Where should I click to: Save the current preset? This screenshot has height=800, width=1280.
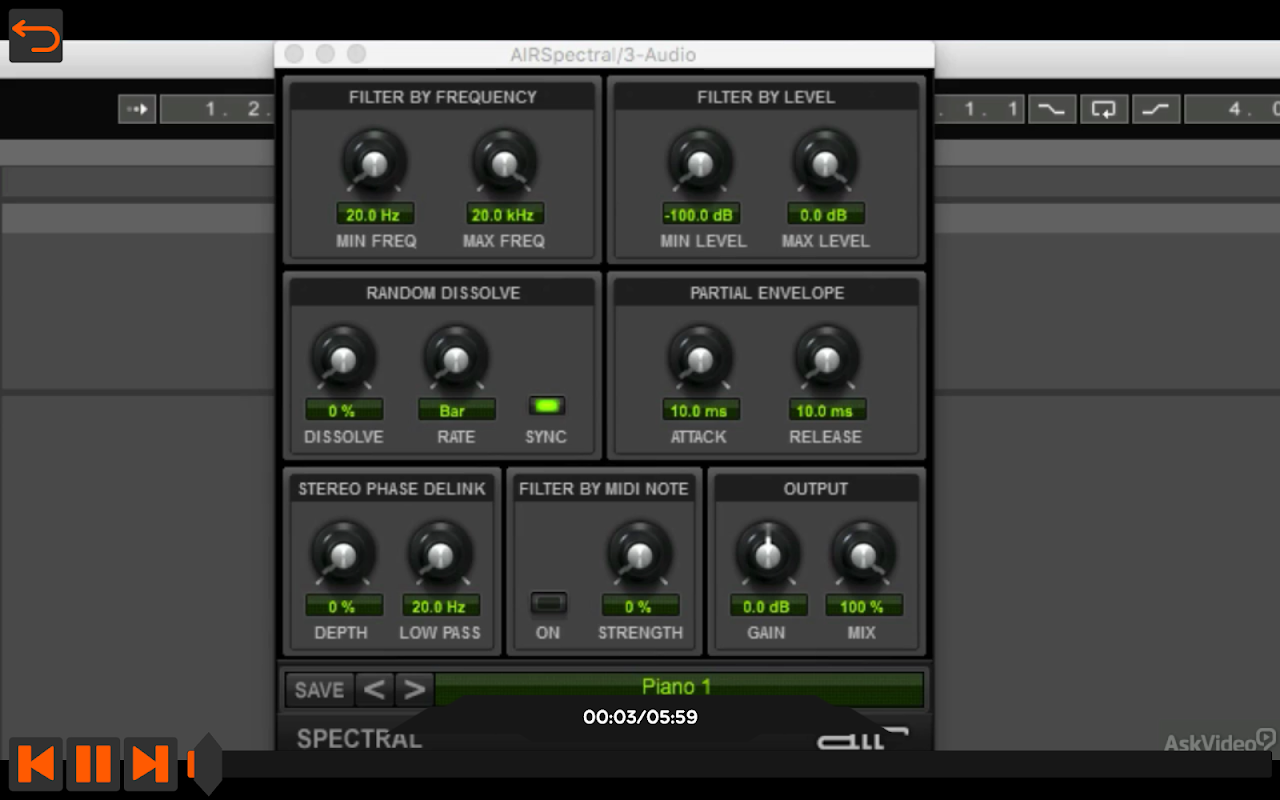(320, 690)
